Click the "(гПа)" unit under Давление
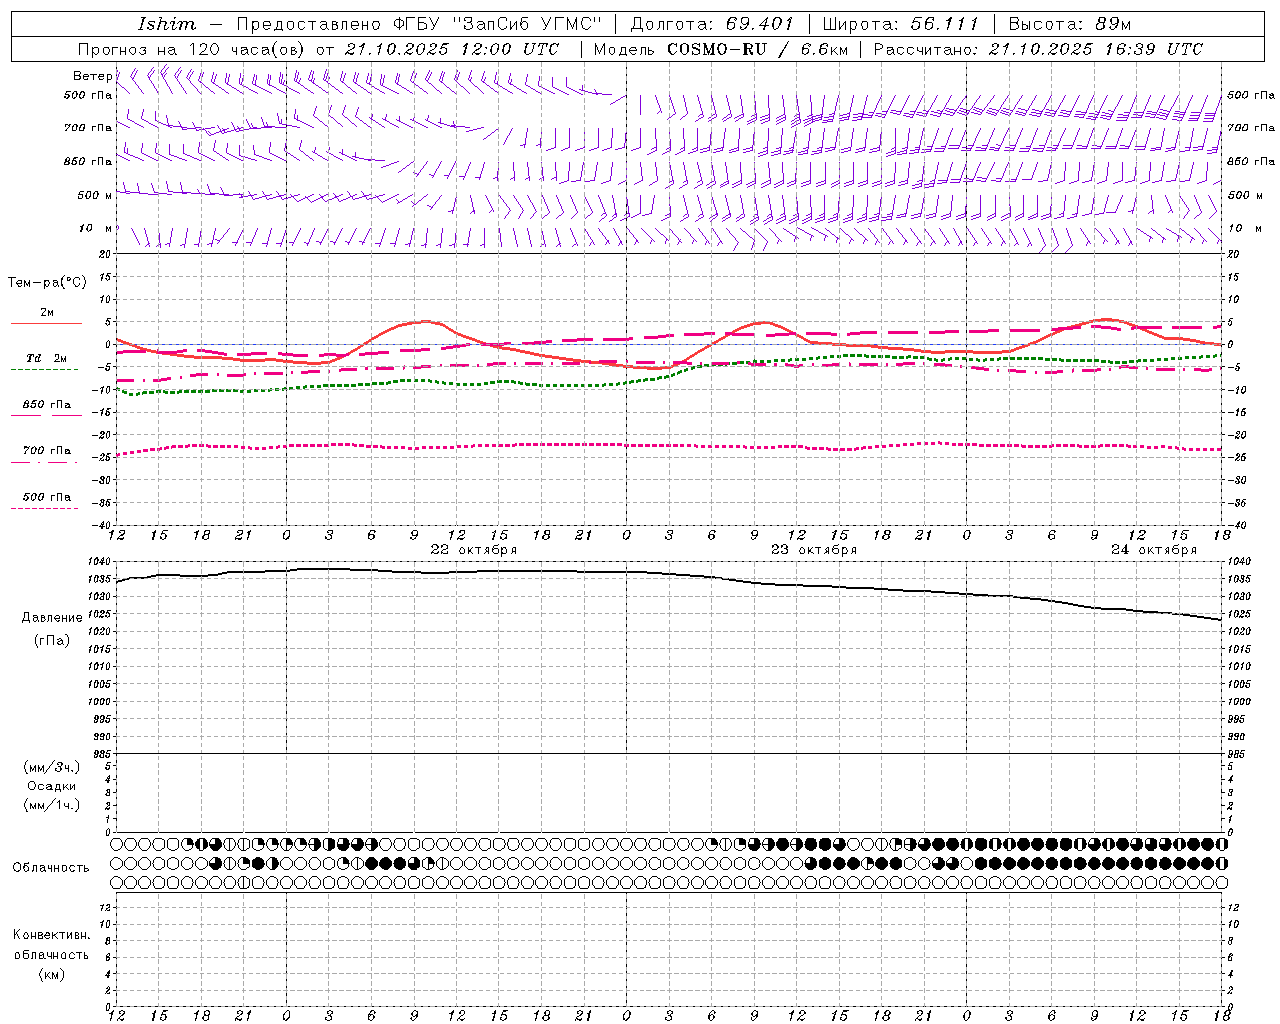Viewport: 1280px width, 1024px height. 52,641
